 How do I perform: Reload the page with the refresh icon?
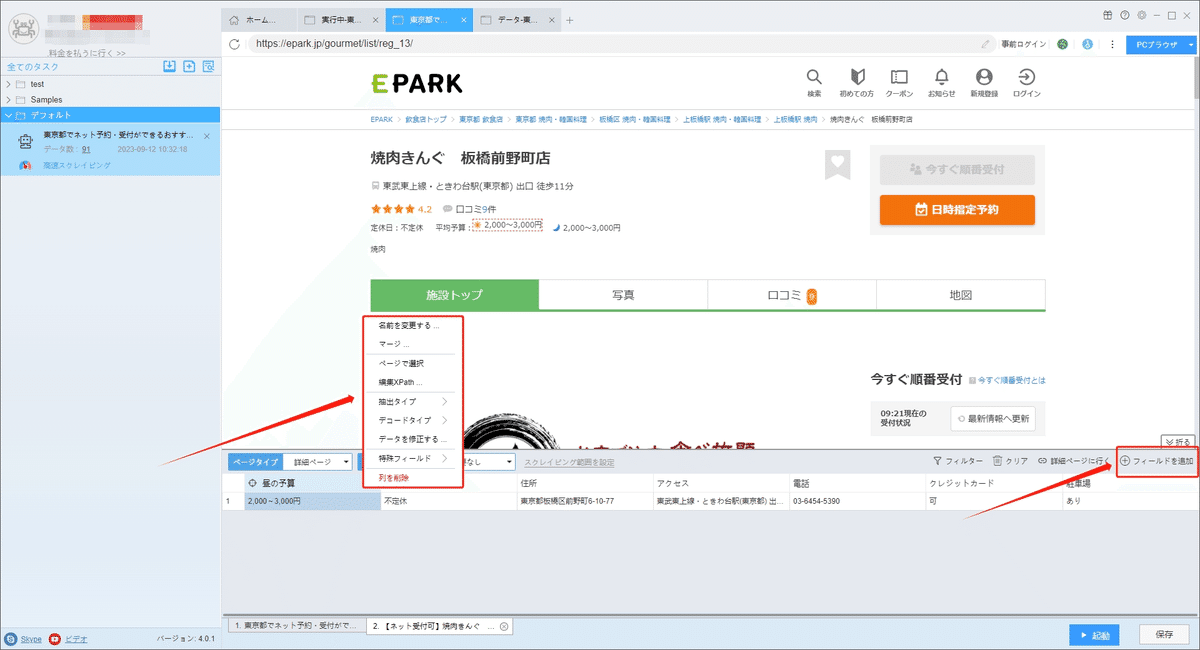click(234, 44)
